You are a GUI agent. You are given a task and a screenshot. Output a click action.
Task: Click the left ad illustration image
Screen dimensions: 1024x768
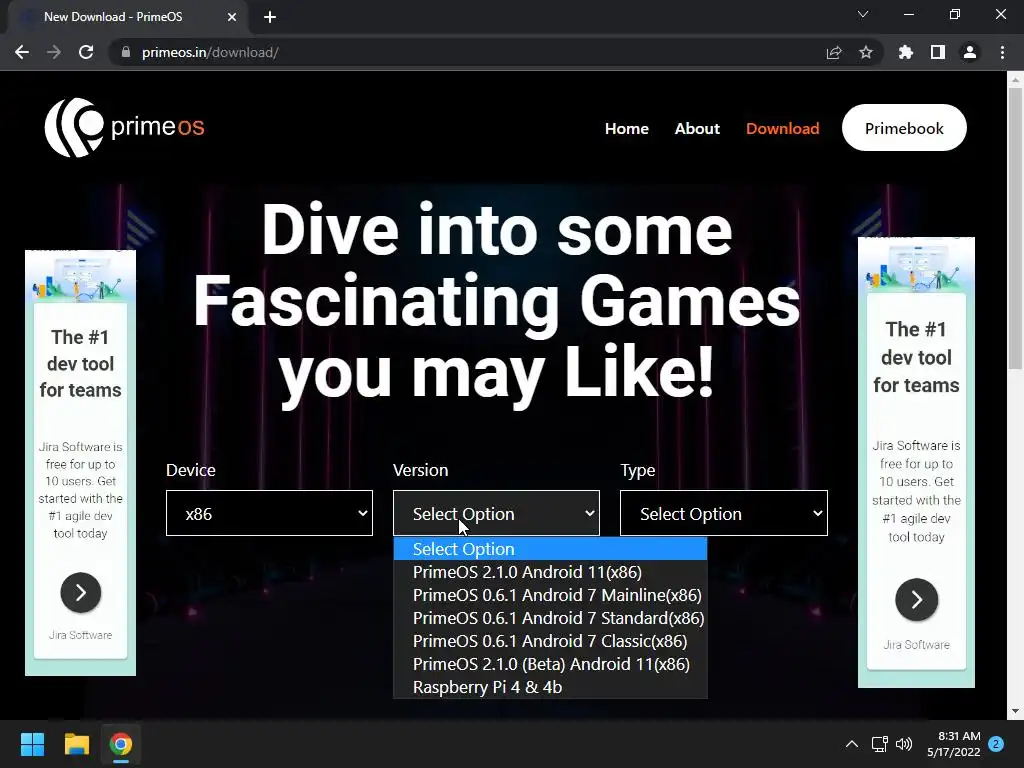pos(80,278)
